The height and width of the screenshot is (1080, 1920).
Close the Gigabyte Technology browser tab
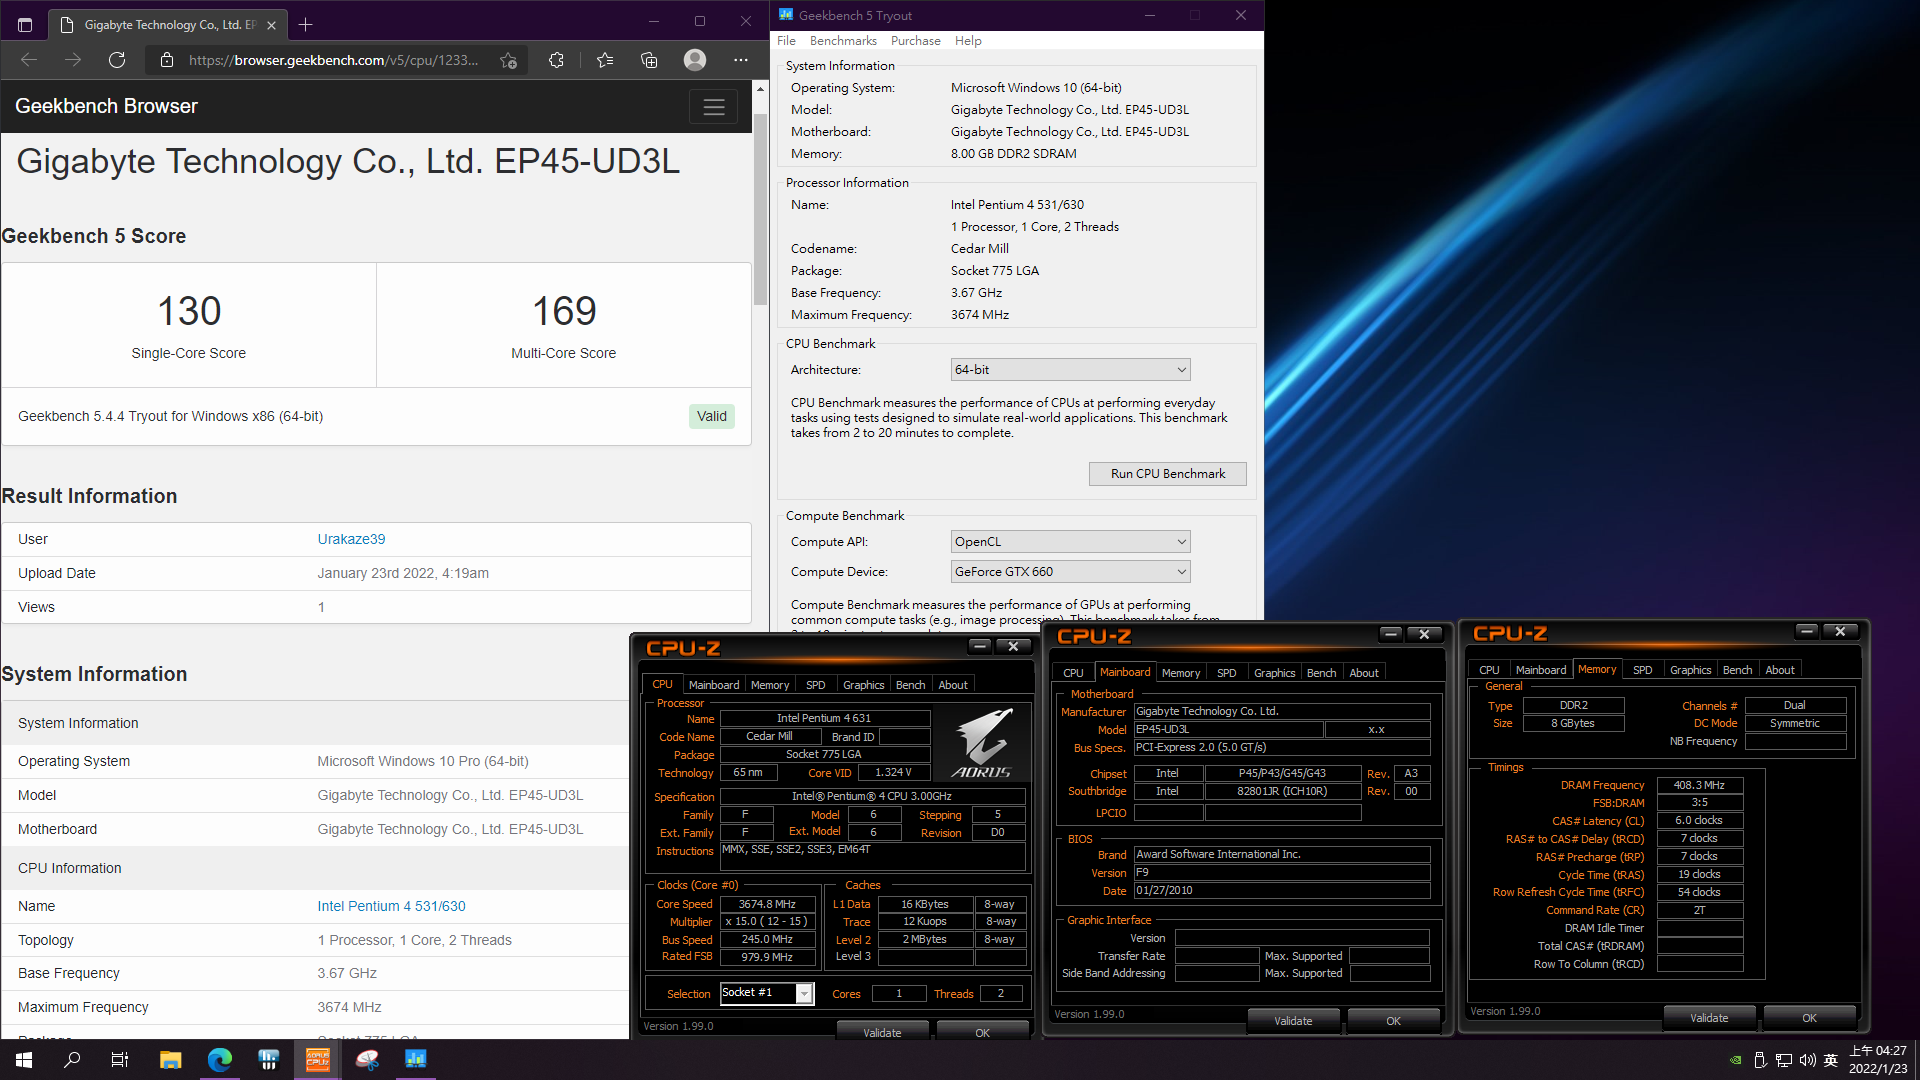[272, 25]
